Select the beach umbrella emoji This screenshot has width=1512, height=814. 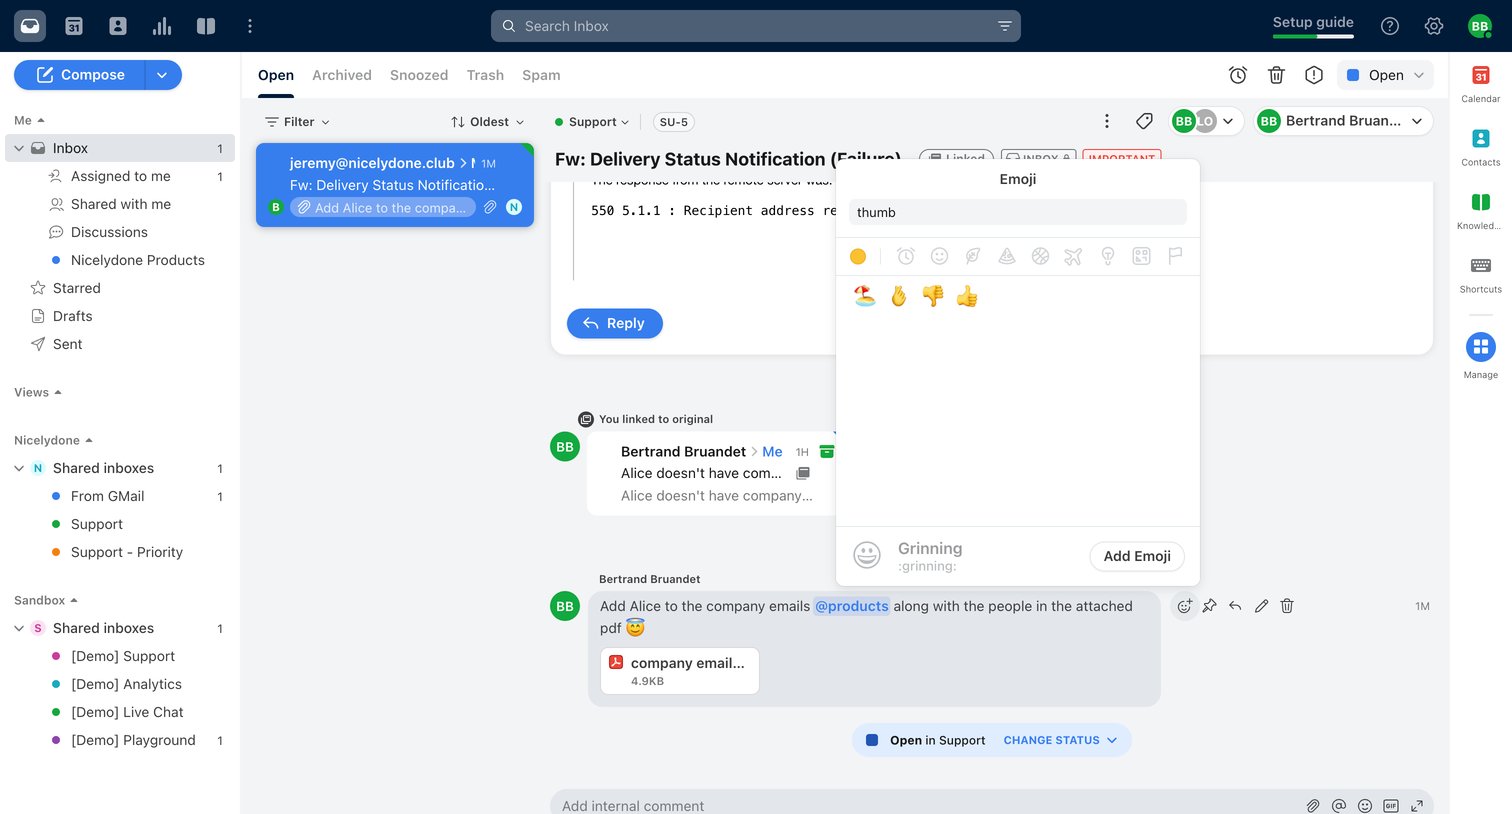coord(865,296)
